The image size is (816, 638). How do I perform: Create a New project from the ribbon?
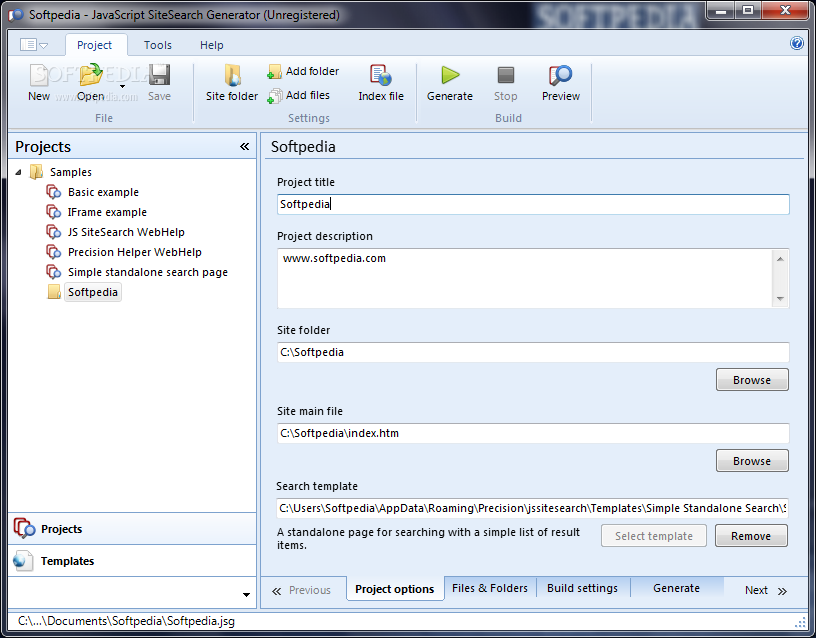point(39,82)
